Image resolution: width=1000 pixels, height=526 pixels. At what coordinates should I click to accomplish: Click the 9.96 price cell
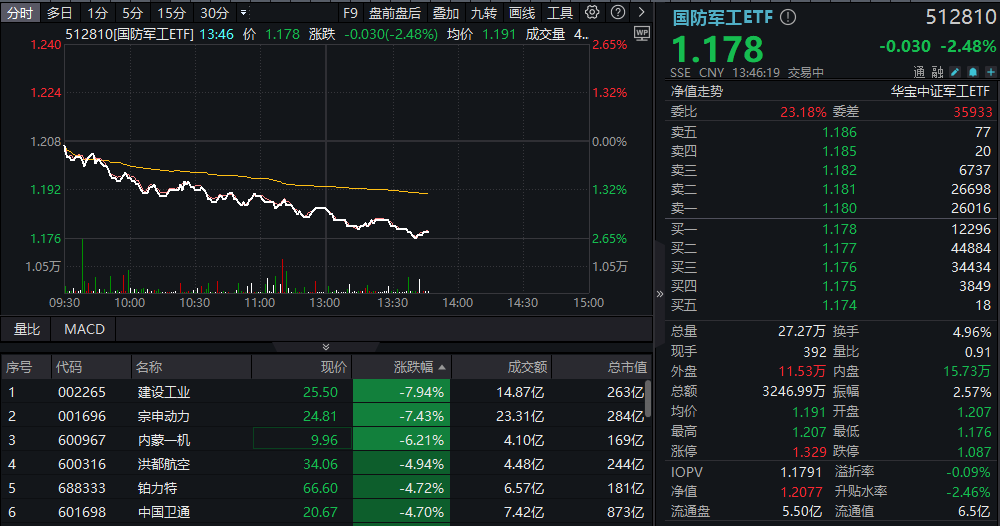tap(302, 439)
